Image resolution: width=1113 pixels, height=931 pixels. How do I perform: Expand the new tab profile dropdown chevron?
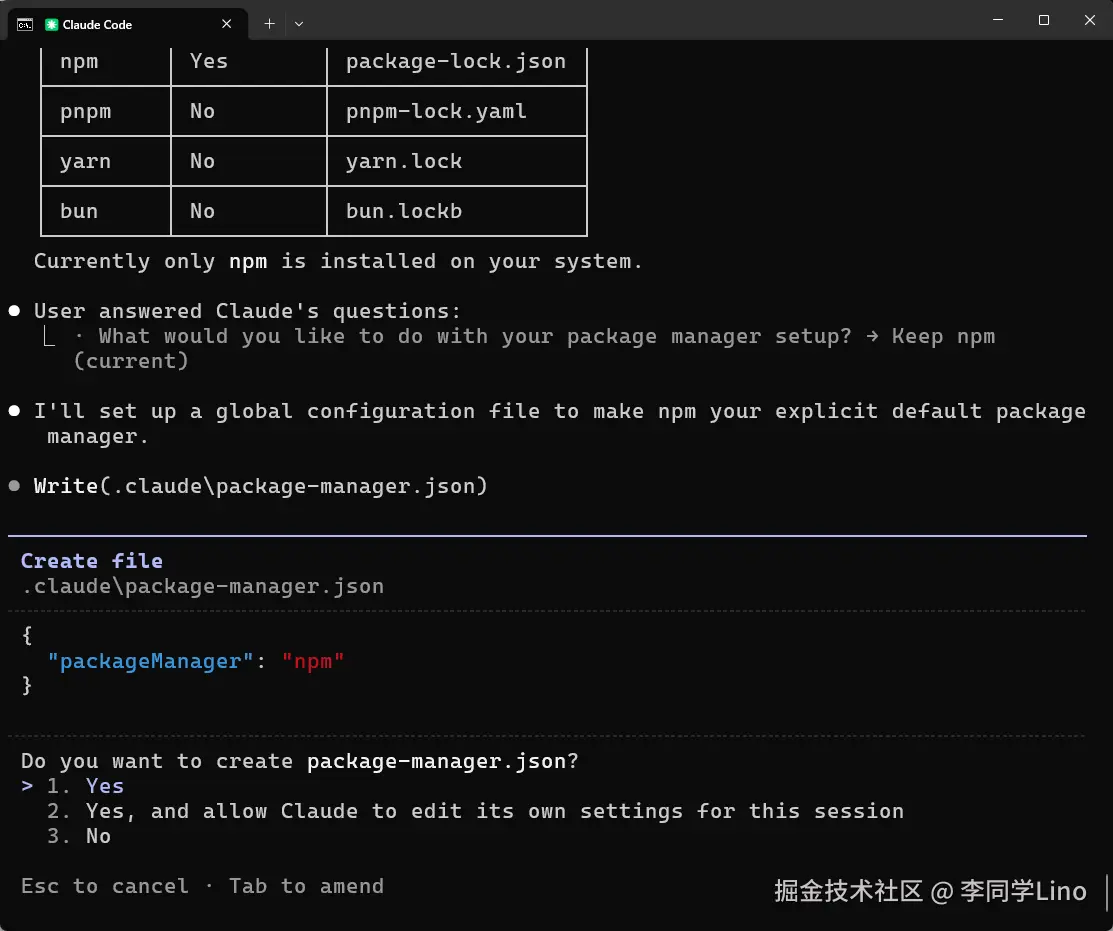pos(299,24)
